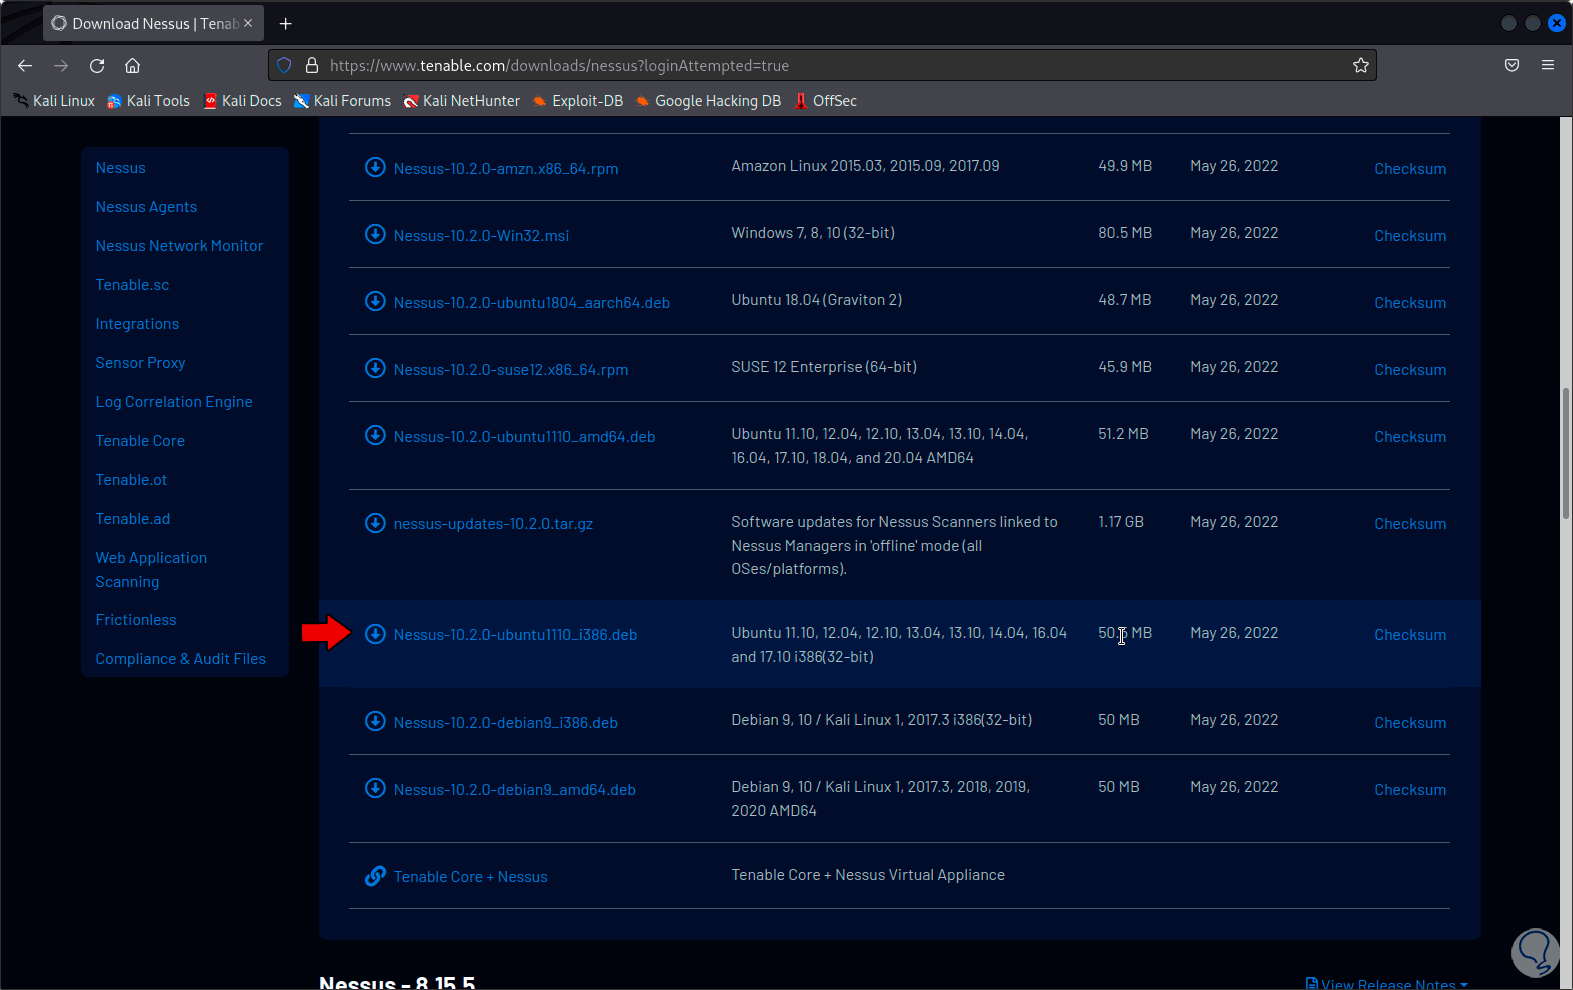
Task: Click the URL address bar
Action: (x=820, y=65)
